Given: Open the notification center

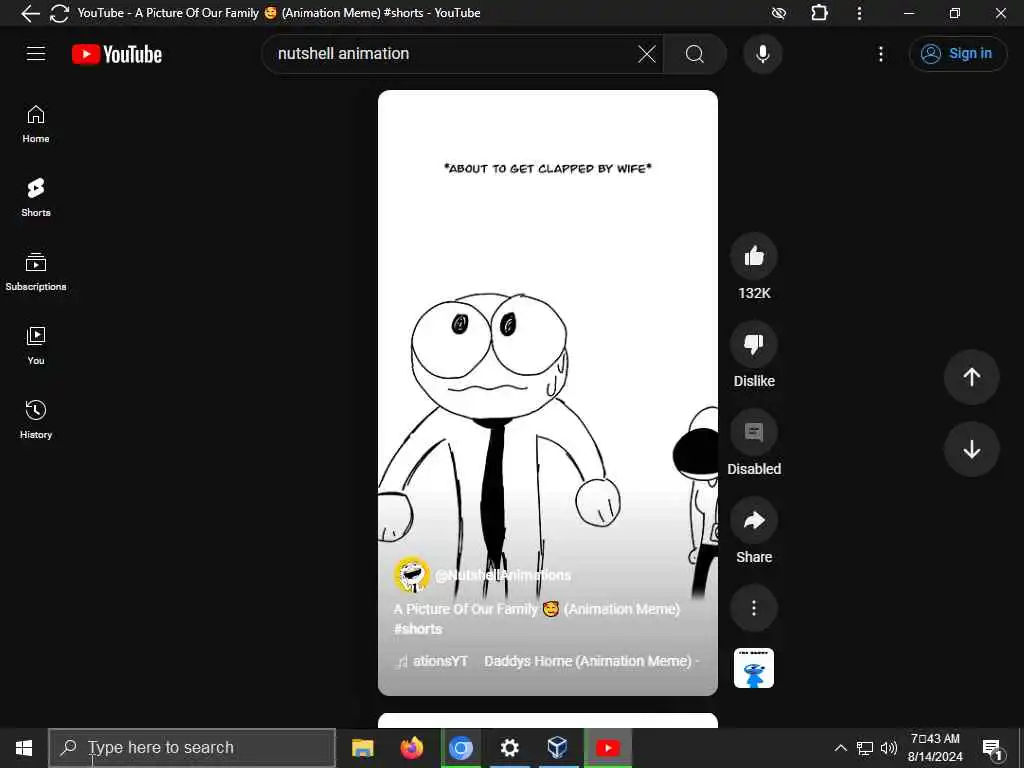Looking at the screenshot, I should (x=993, y=749).
